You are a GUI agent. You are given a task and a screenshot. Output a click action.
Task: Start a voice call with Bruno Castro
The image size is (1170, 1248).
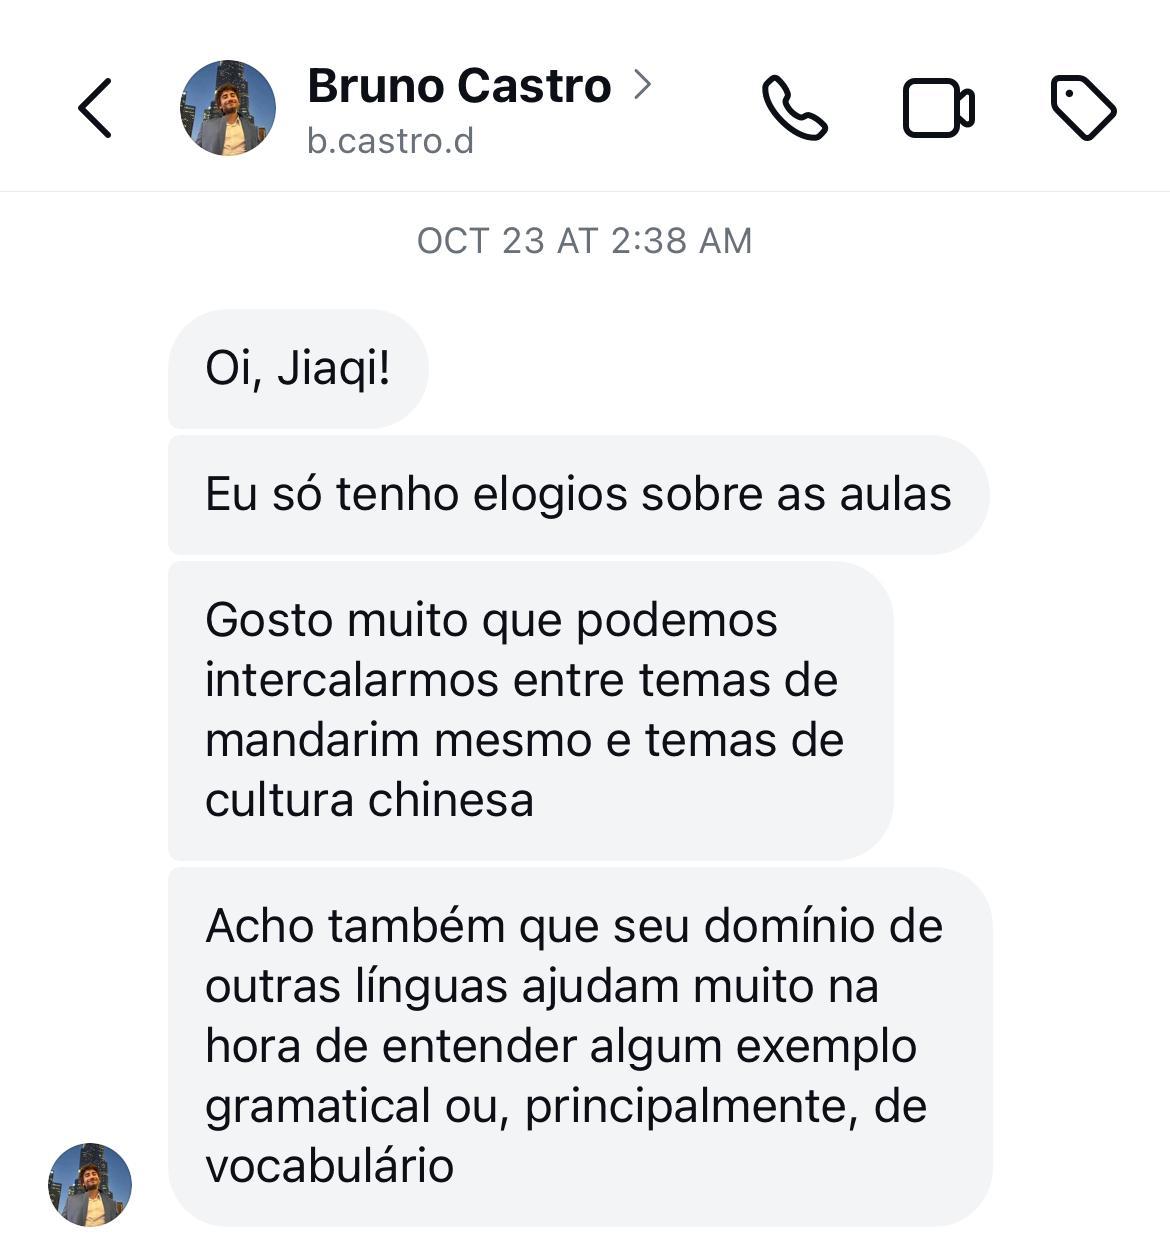pyautogui.click(x=794, y=108)
